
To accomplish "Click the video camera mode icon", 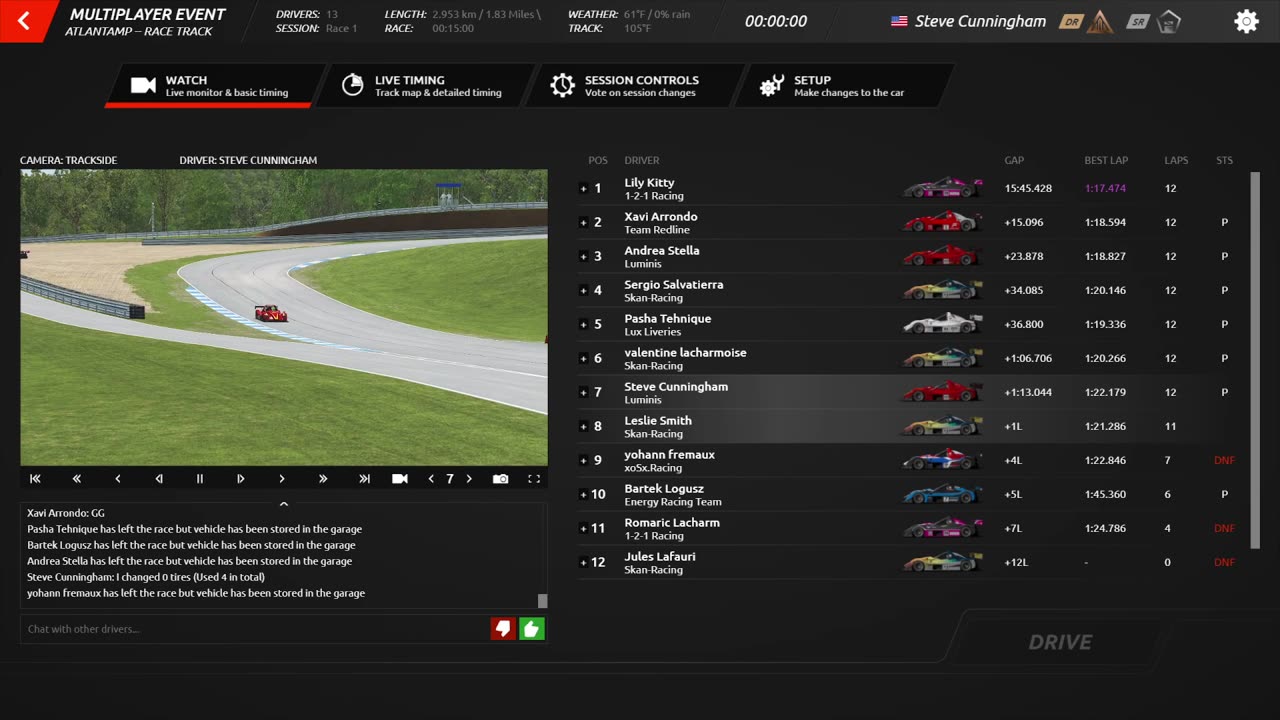I will [400, 479].
